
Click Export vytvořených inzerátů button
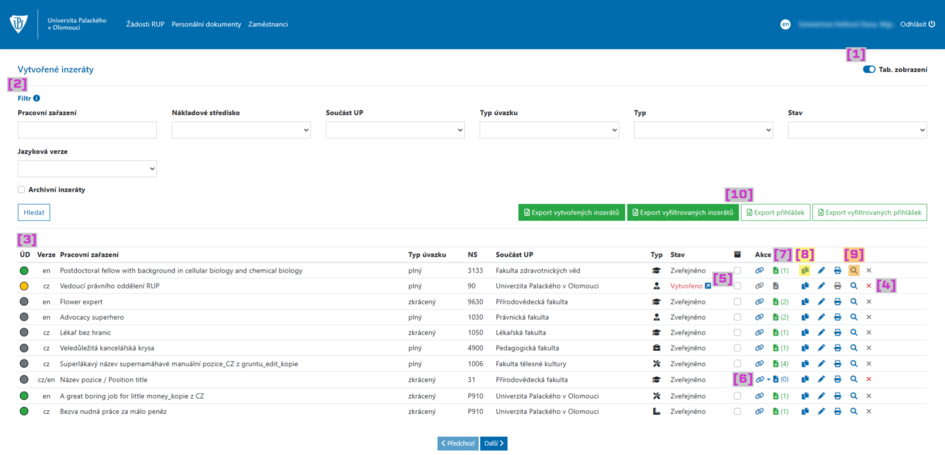tap(571, 213)
